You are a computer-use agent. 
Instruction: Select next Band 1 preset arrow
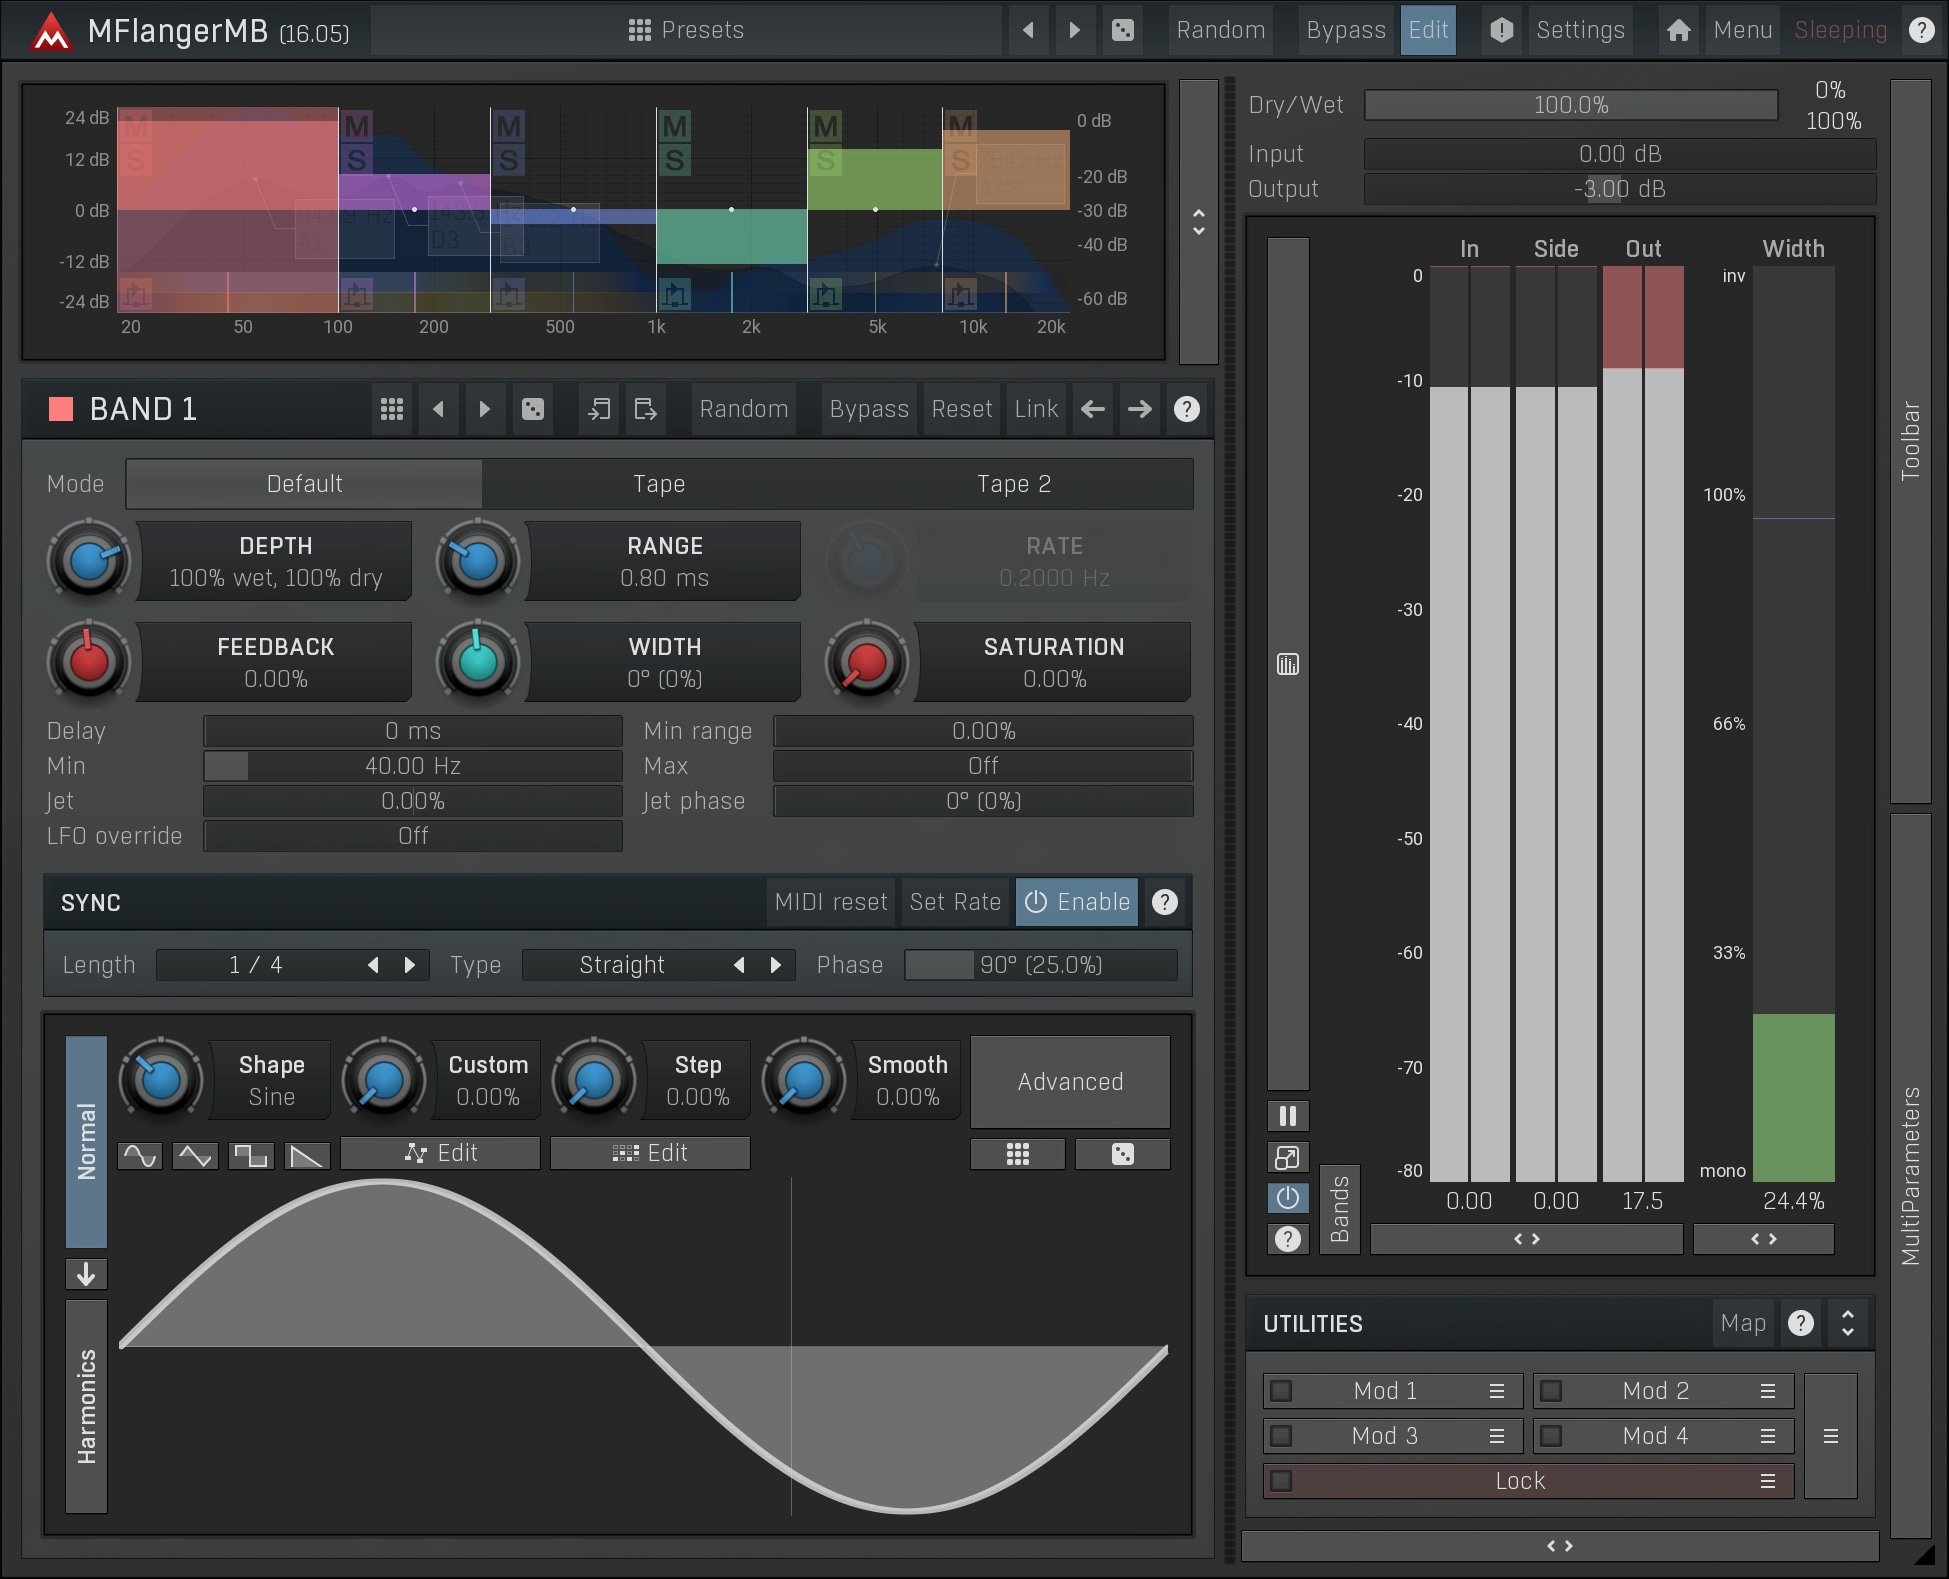(485, 409)
